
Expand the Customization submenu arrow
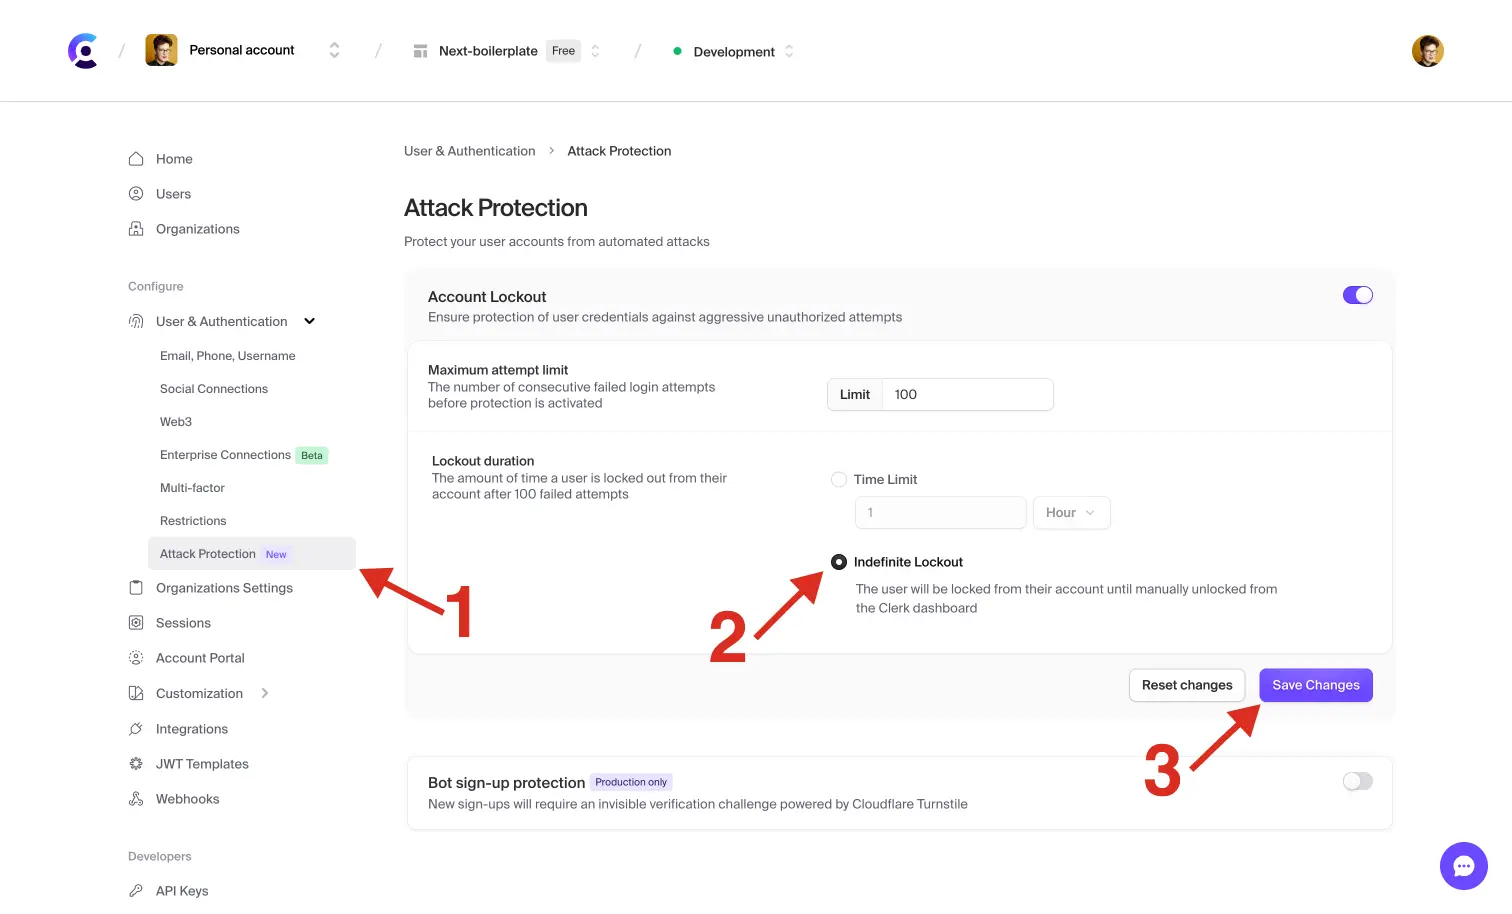(x=265, y=693)
